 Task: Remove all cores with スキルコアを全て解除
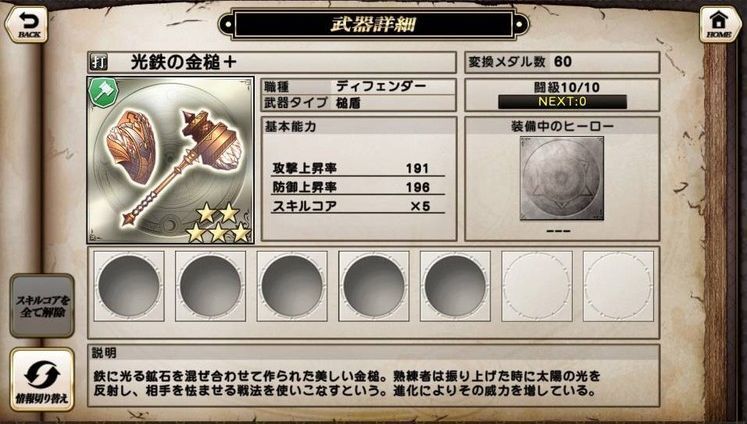click(x=42, y=306)
